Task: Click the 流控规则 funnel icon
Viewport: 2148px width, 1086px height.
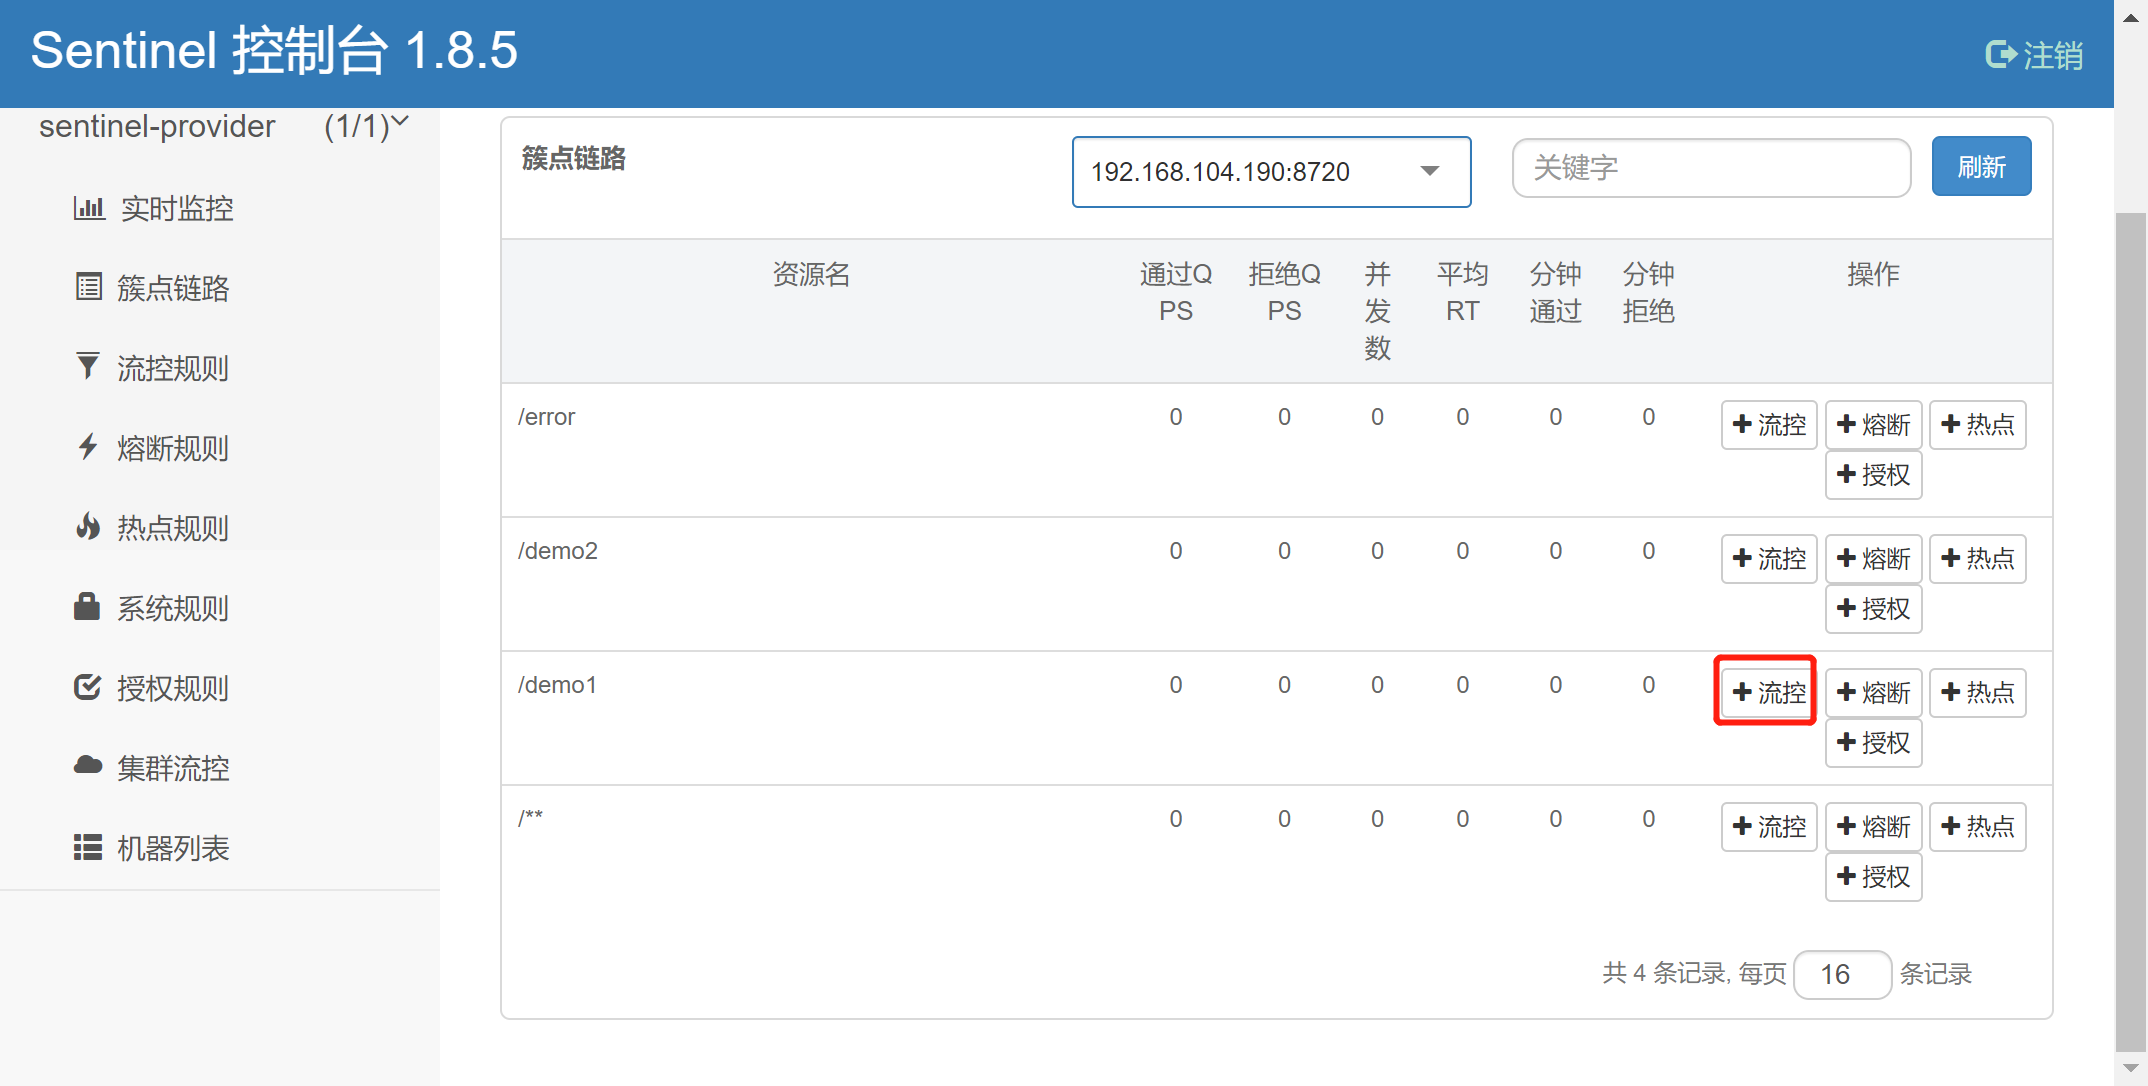Action: click(x=88, y=366)
